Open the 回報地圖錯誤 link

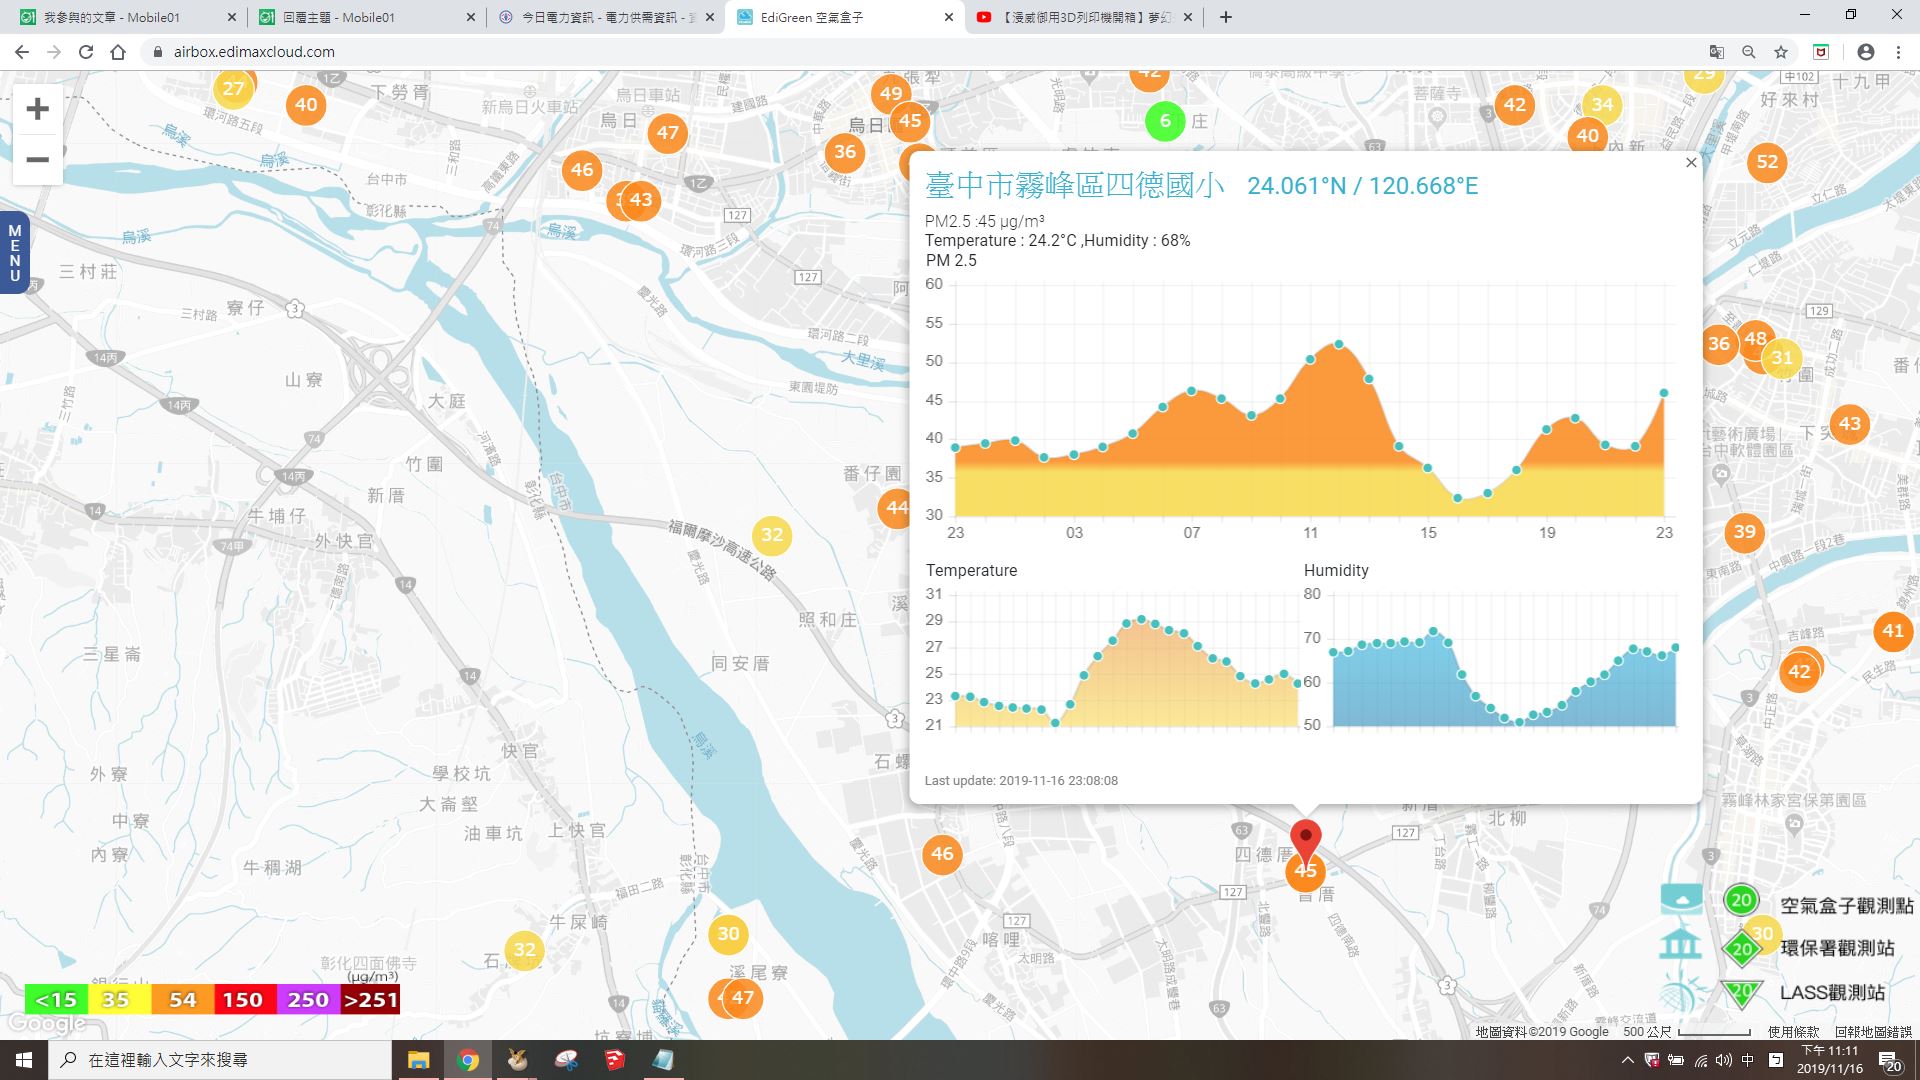1873,1031
